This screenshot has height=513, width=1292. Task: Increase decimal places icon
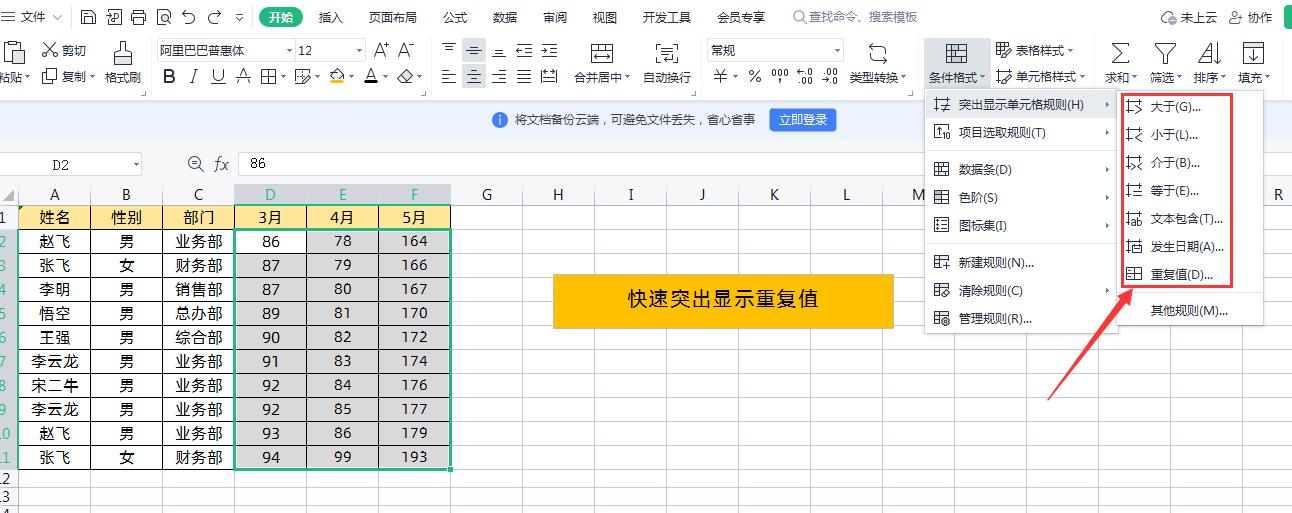(803, 76)
